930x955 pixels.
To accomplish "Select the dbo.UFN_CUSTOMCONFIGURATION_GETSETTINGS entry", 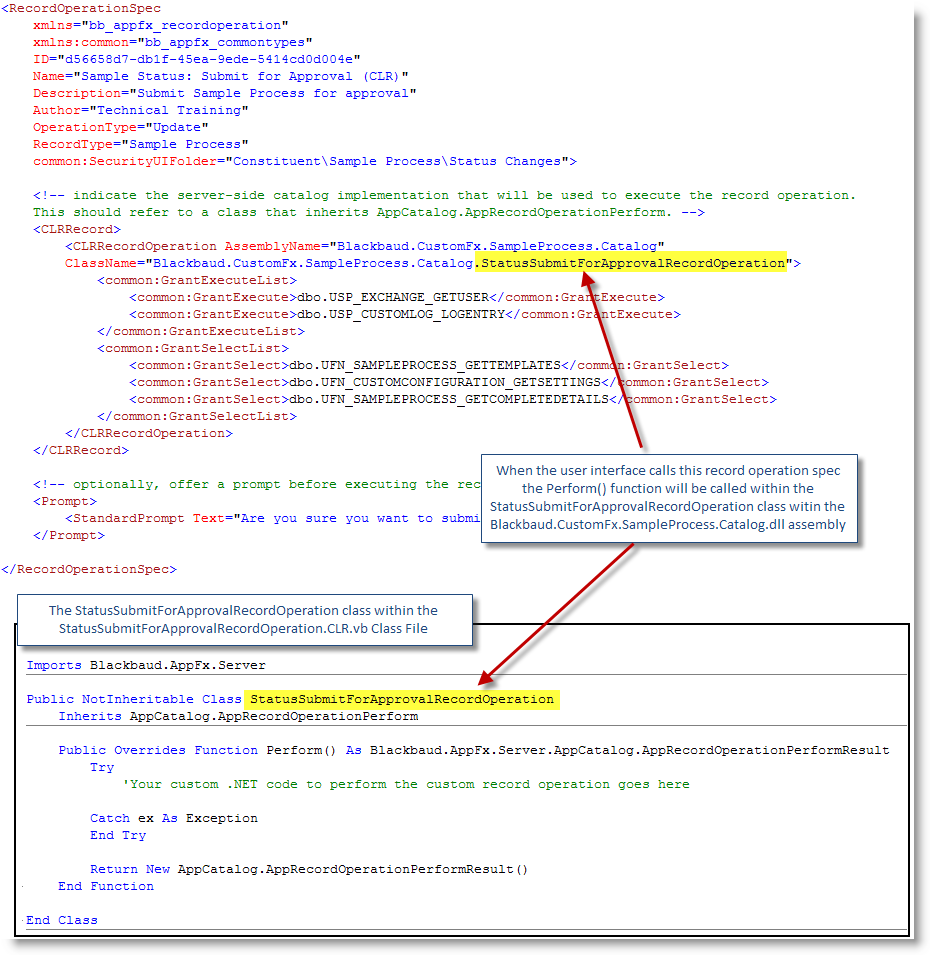I will click(449, 383).
